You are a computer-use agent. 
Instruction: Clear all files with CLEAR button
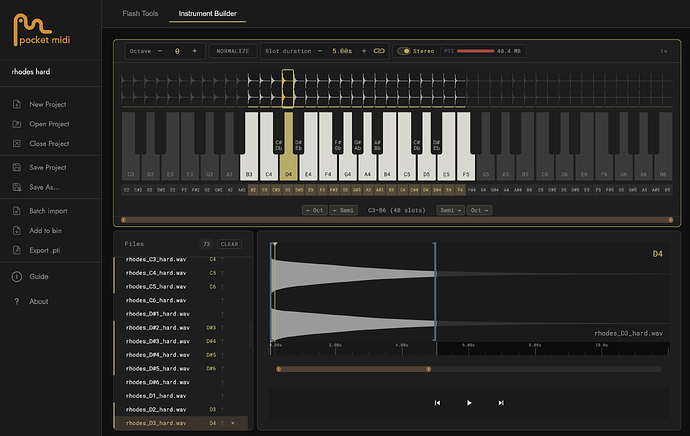tap(229, 244)
